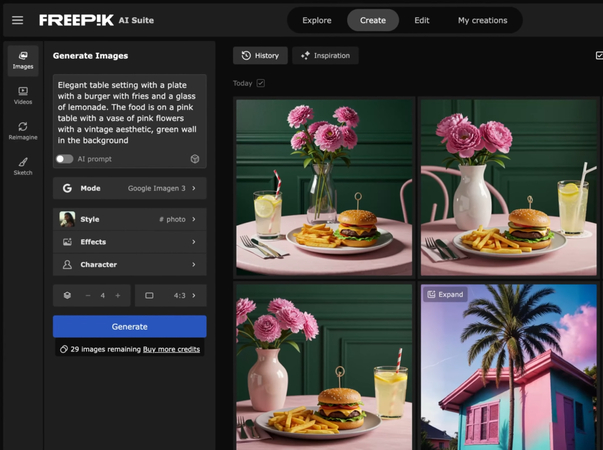Screen dimensions: 603x450
Task: Toggle the Today selection checkbox
Action: 261,83
